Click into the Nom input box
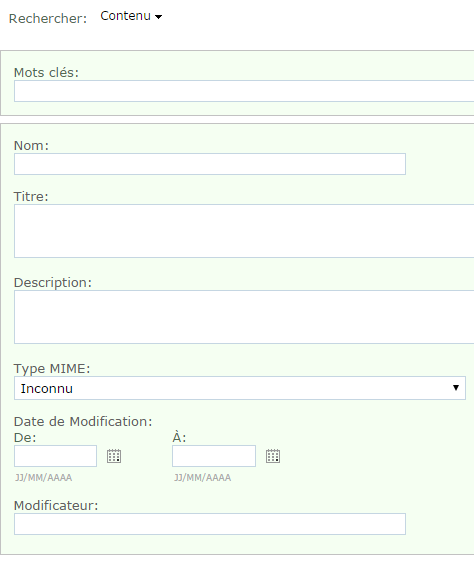Screen dimensions: 474x561 [x=210, y=164]
